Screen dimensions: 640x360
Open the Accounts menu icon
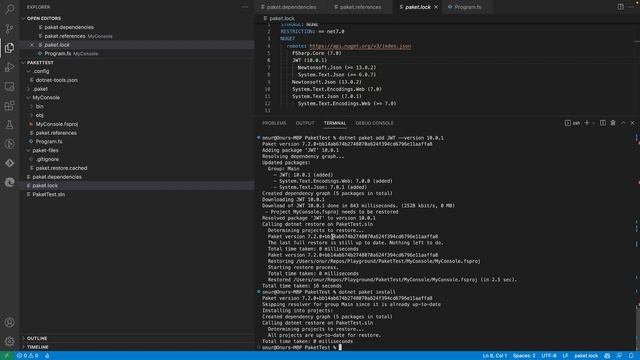pyautogui.click(x=9, y=322)
